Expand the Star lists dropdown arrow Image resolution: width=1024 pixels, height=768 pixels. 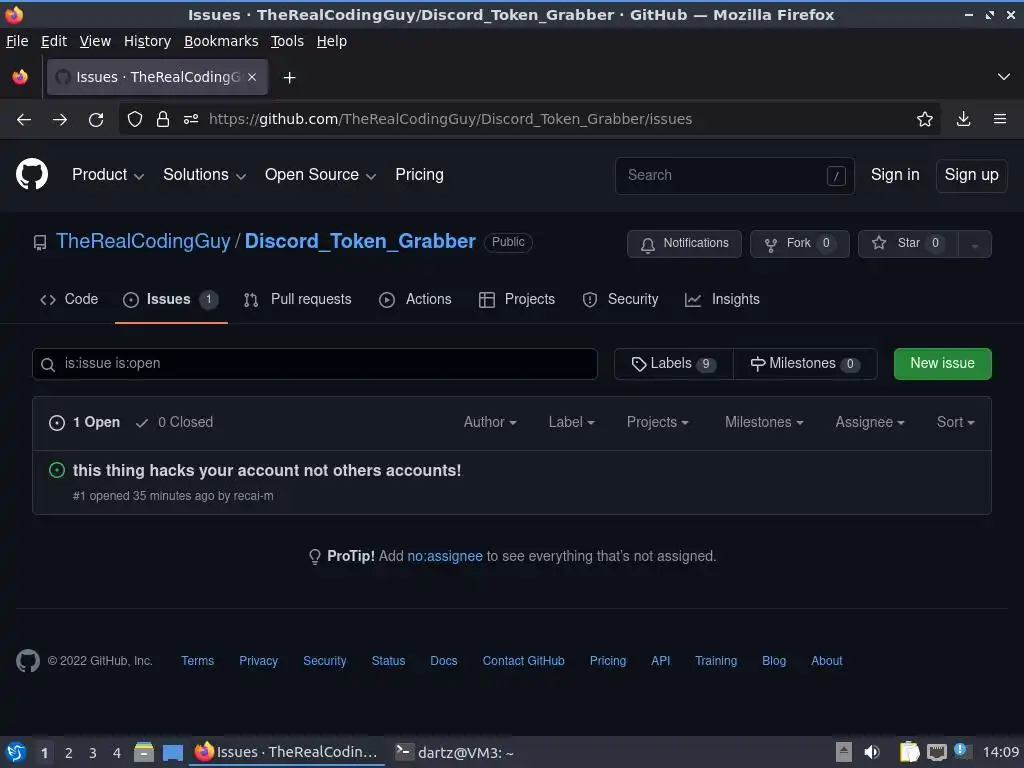[x=974, y=244]
